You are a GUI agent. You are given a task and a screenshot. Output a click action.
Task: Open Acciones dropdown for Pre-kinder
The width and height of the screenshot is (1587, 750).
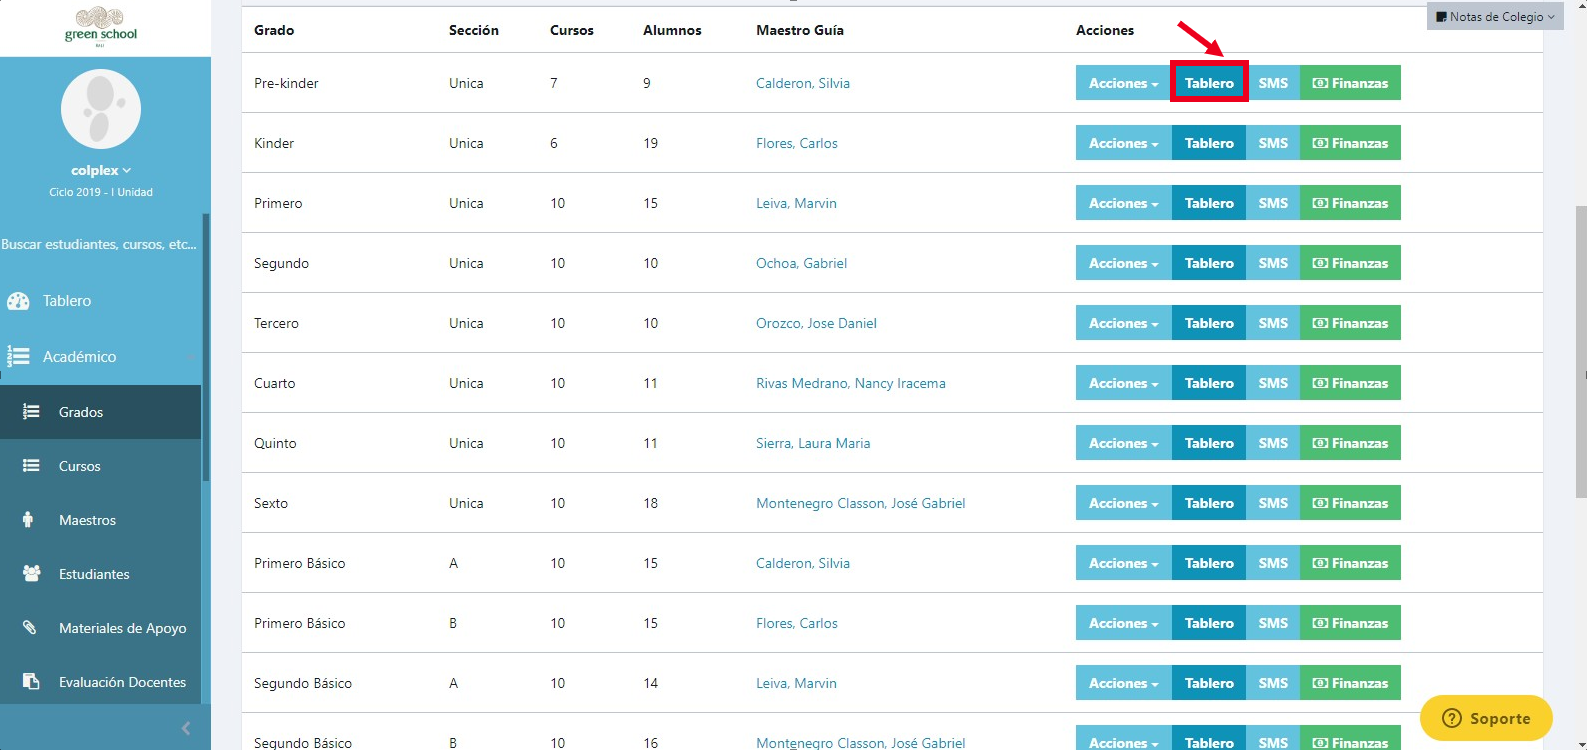click(x=1123, y=83)
